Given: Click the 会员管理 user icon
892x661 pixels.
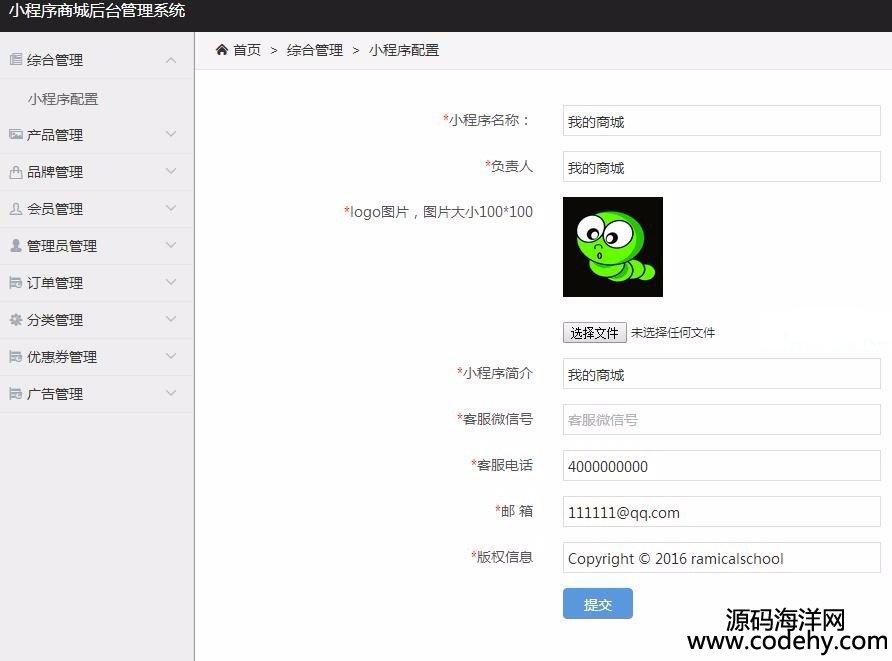Looking at the screenshot, I should [16, 209].
